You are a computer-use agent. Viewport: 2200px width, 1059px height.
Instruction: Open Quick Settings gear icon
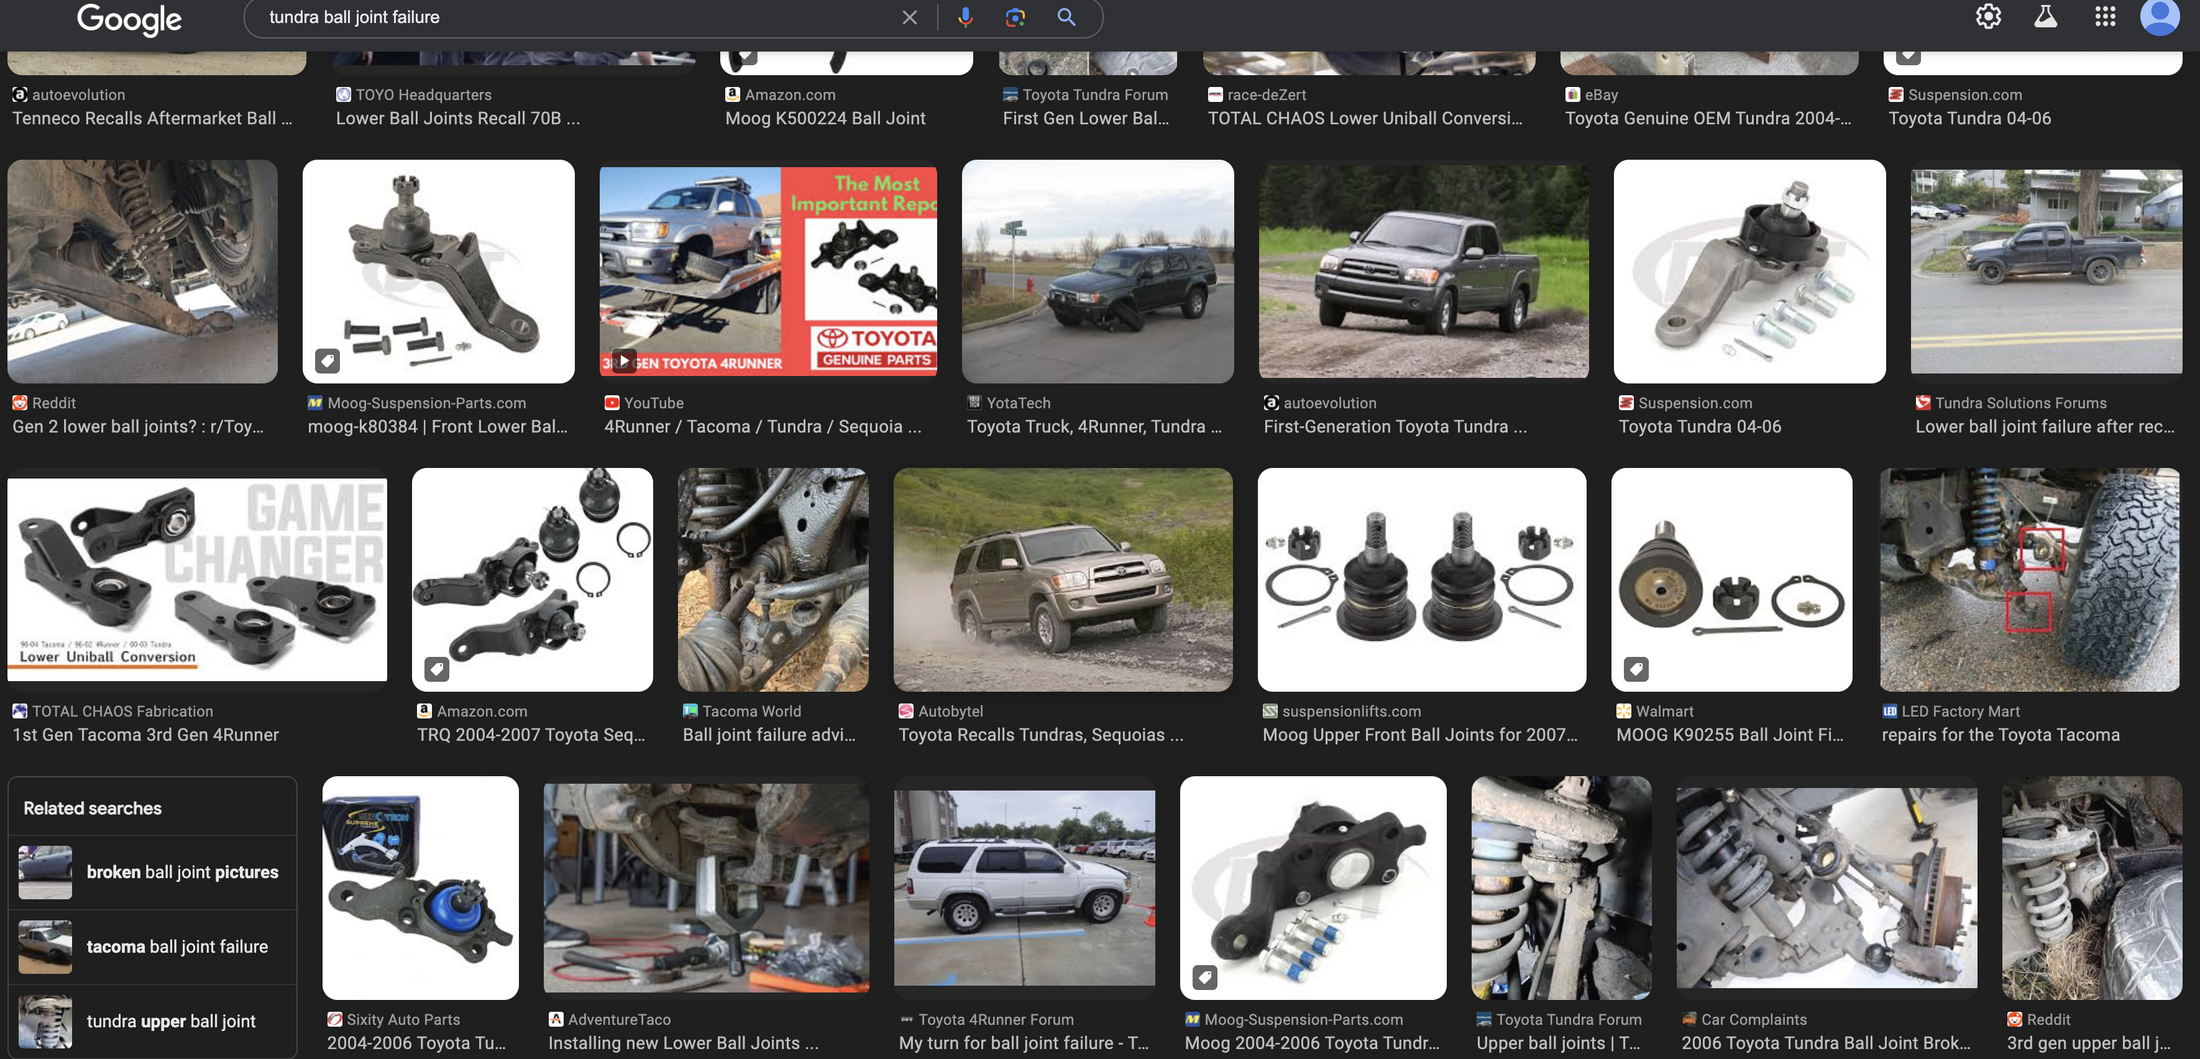1988,17
